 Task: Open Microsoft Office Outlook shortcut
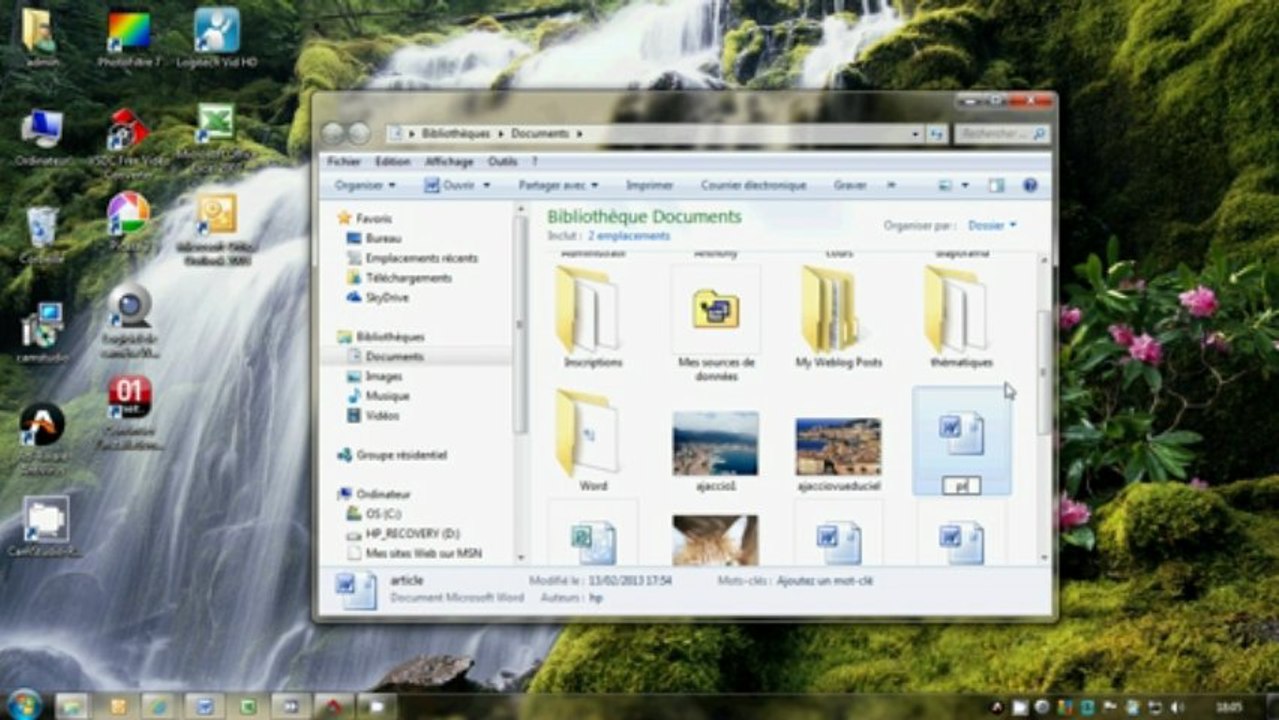215,230
